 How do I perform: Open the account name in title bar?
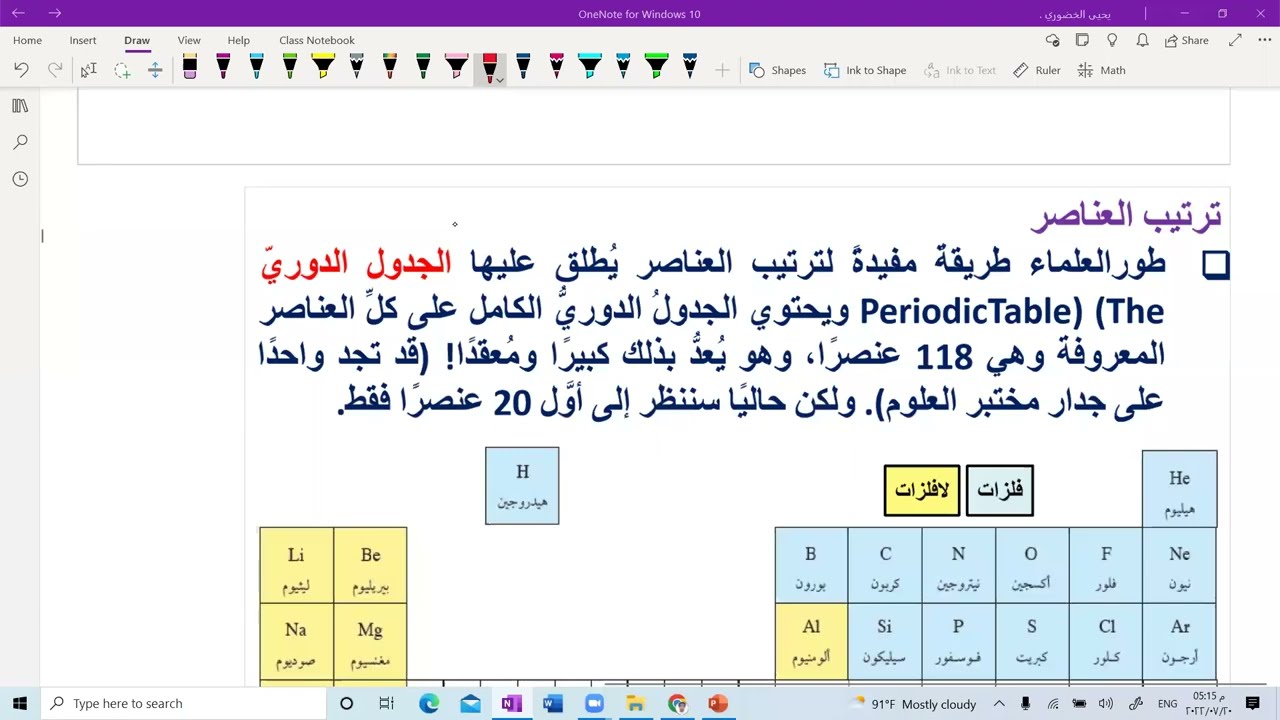[1075, 14]
